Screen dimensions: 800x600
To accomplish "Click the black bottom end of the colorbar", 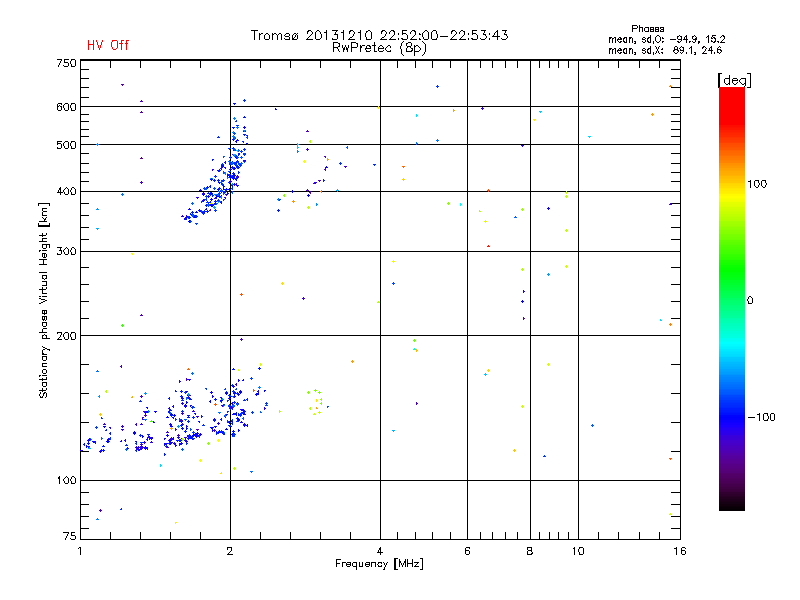I will click(x=732, y=503).
